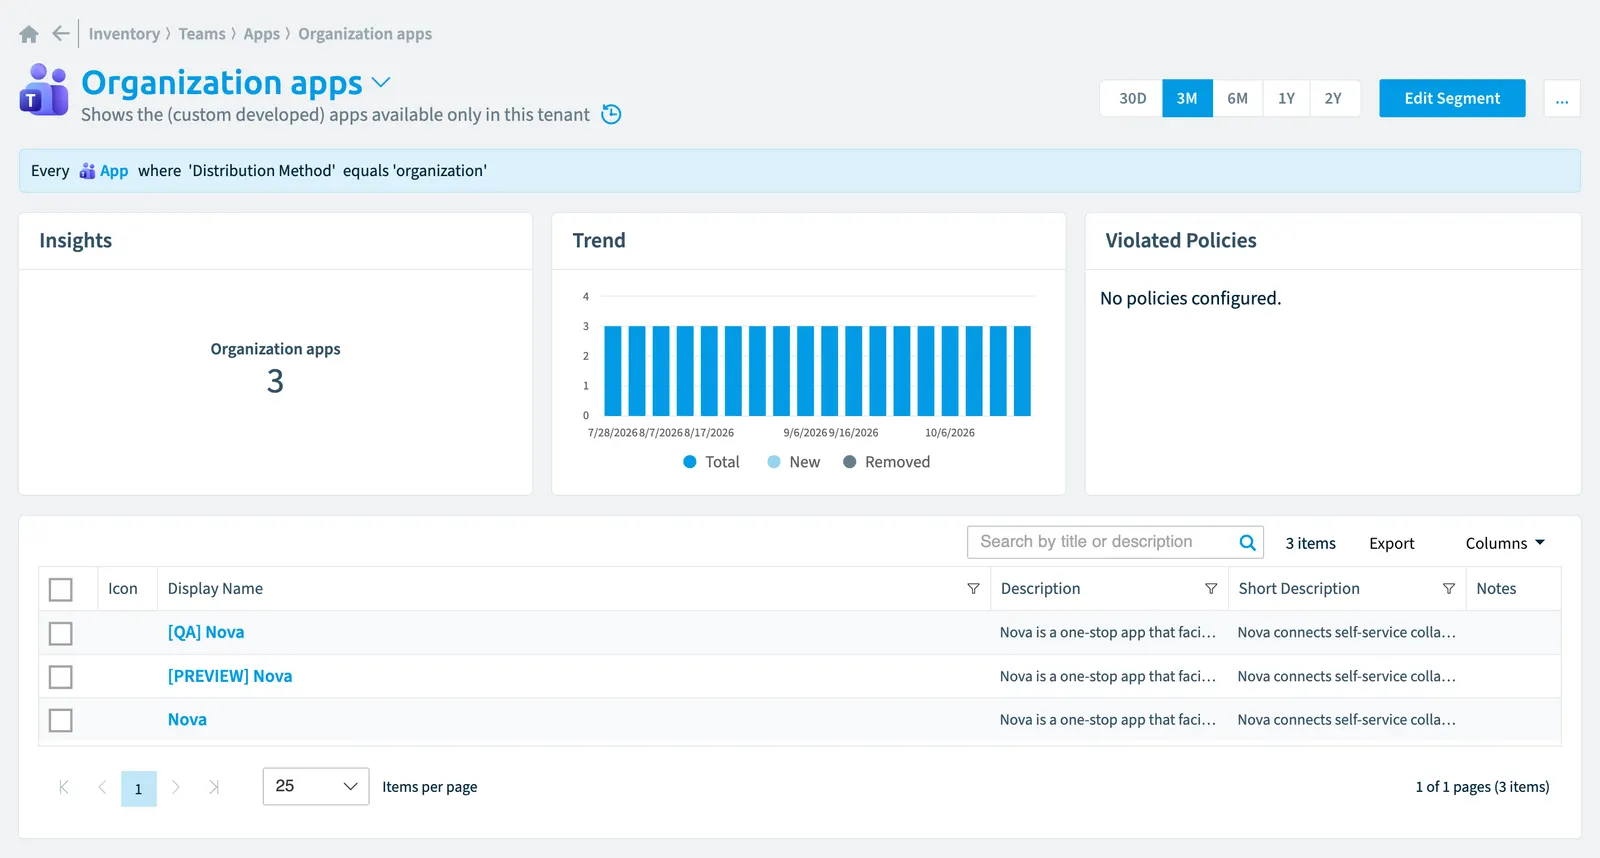
Task: Click the Edit Segment button
Action: (x=1452, y=98)
